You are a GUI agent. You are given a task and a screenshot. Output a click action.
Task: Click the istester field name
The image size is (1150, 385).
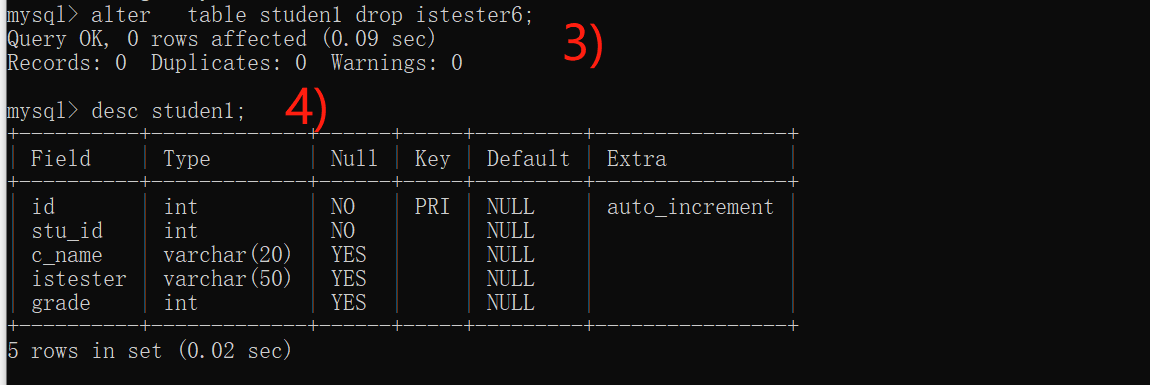(x=79, y=279)
